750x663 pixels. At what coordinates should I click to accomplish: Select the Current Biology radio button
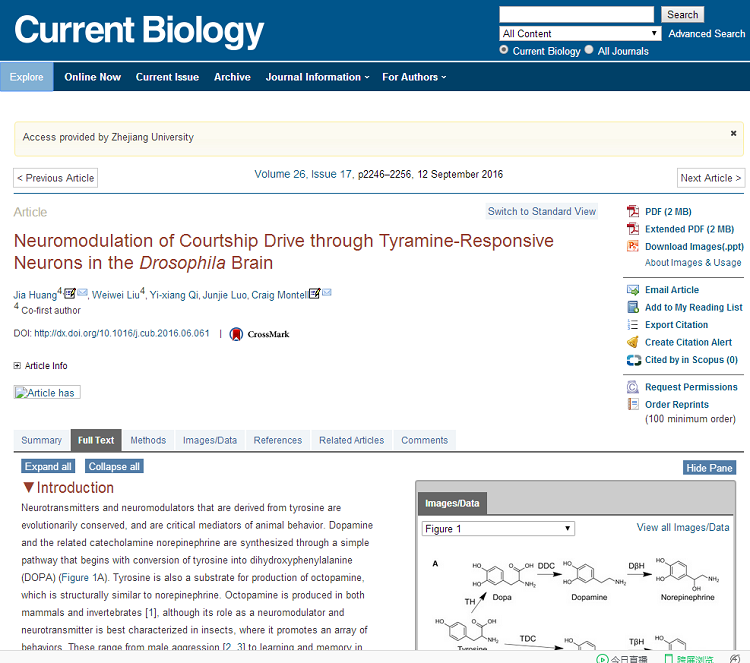(x=505, y=51)
